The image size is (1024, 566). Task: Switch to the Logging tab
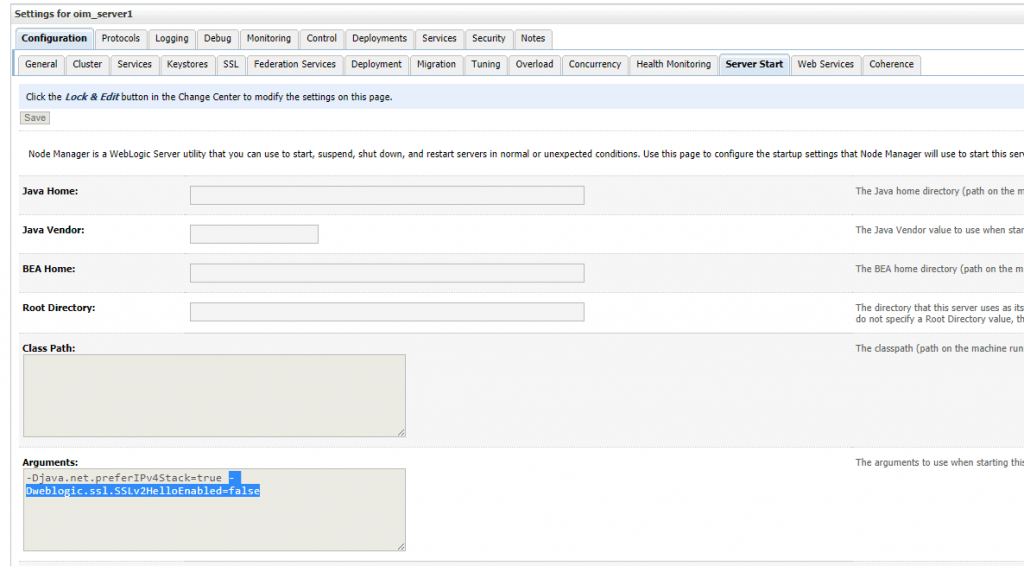click(171, 38)
